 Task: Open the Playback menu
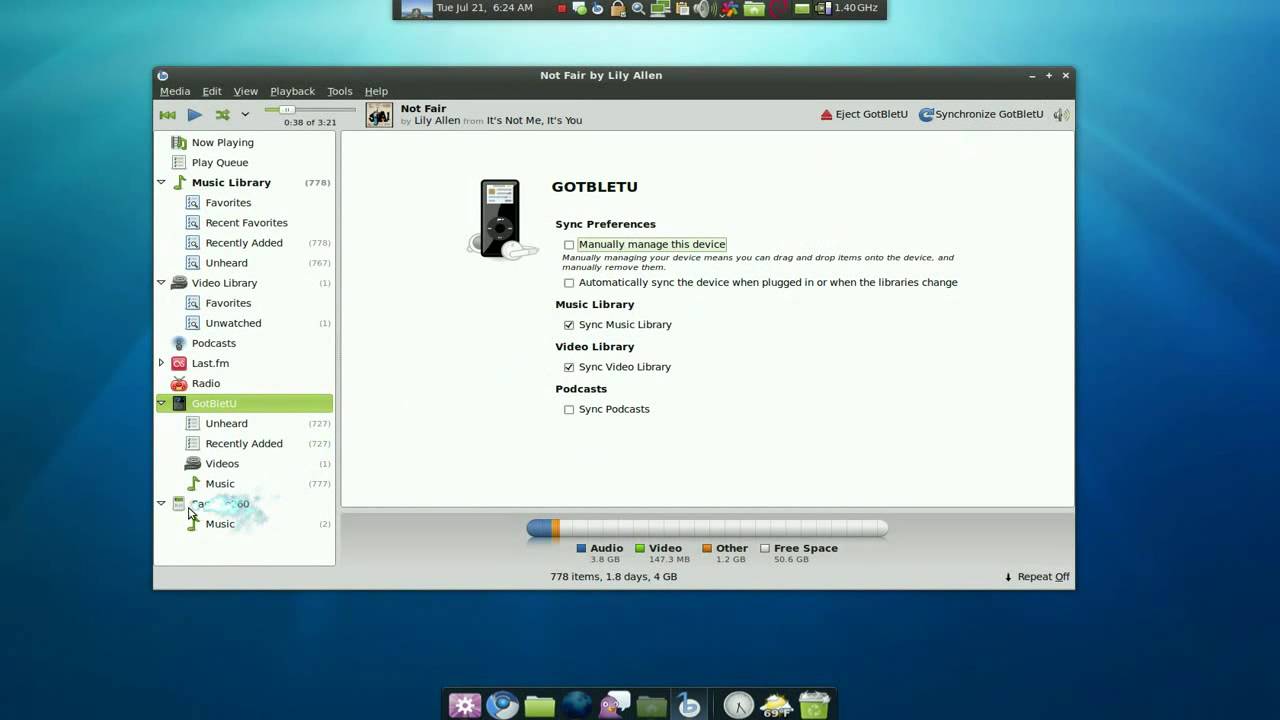tap(292, 91)
